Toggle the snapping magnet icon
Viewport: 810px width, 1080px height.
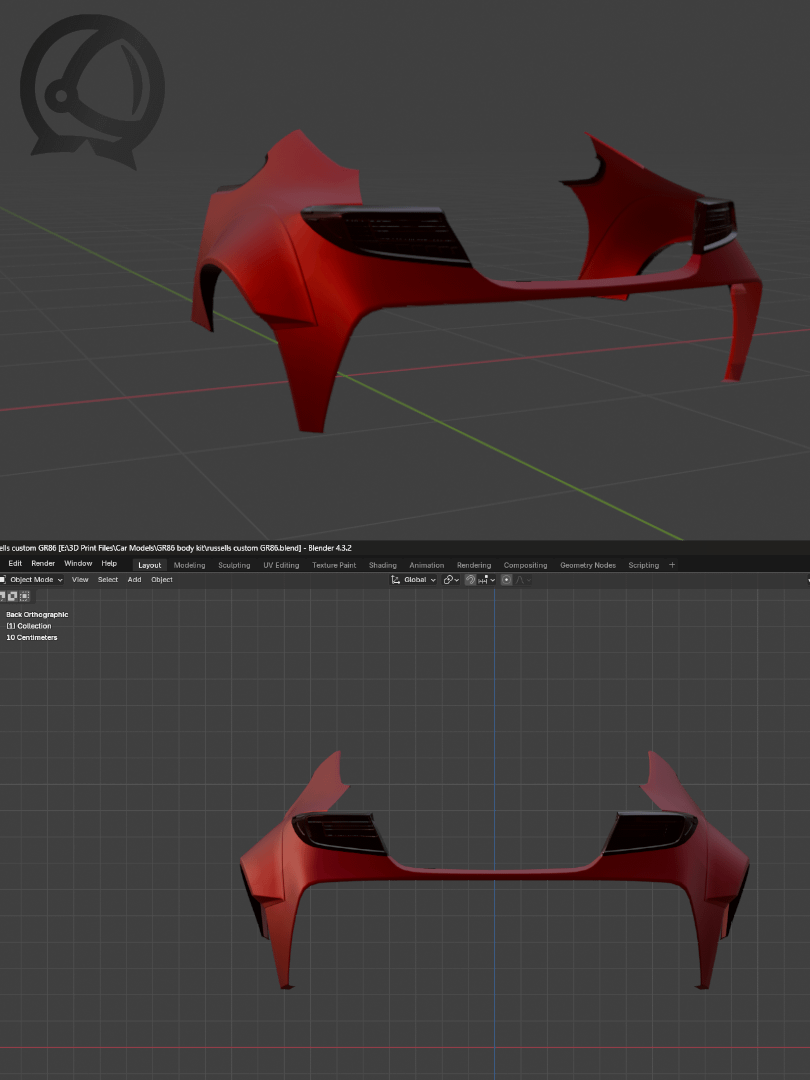pyautogui.click(x=470, y=580)
